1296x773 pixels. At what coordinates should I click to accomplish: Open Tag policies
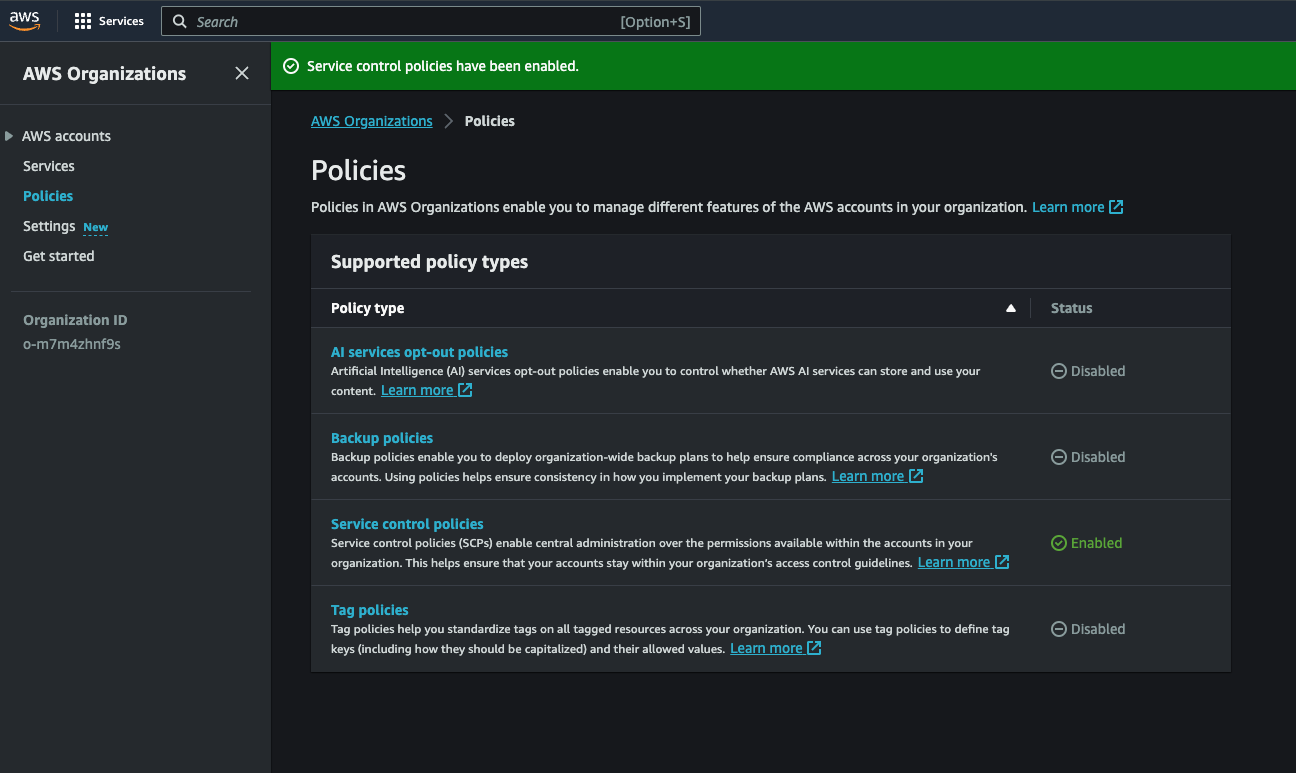[370, 610]
